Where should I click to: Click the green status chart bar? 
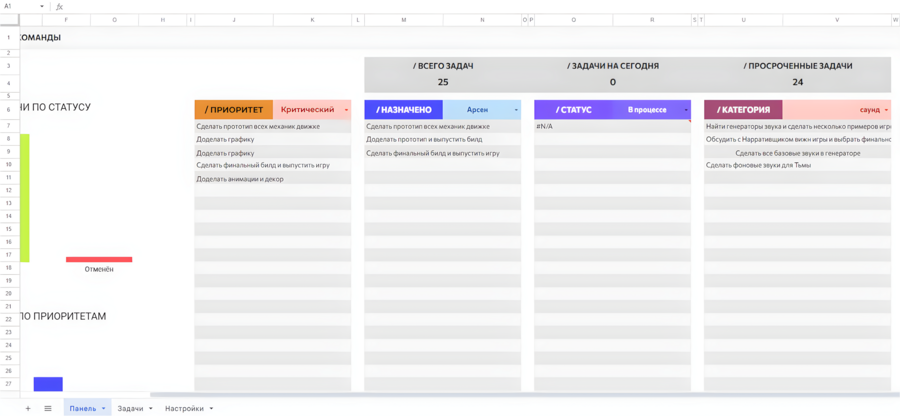pyautogui.click(x=25, y=198)
